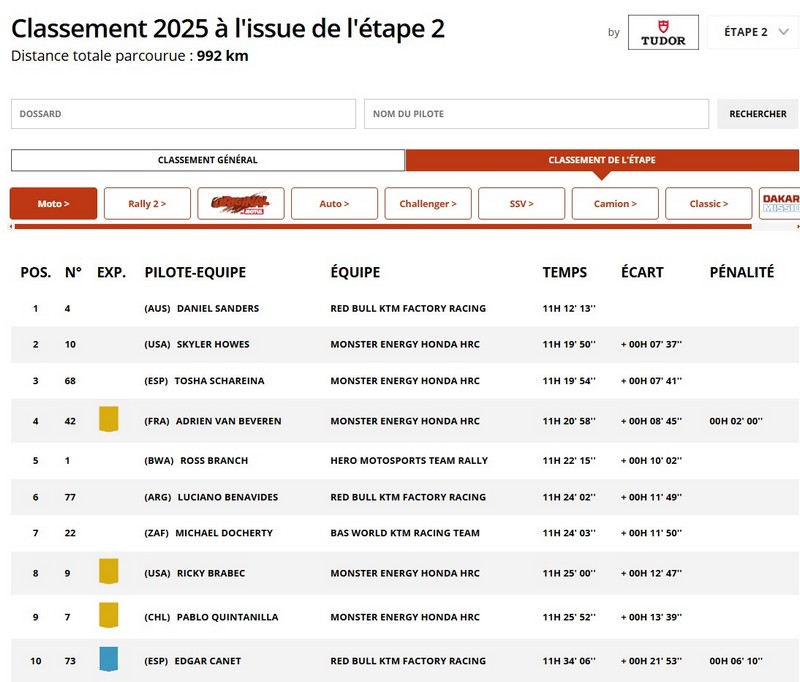Open the ÉTAPE 2 dropdown

point(752,31)
